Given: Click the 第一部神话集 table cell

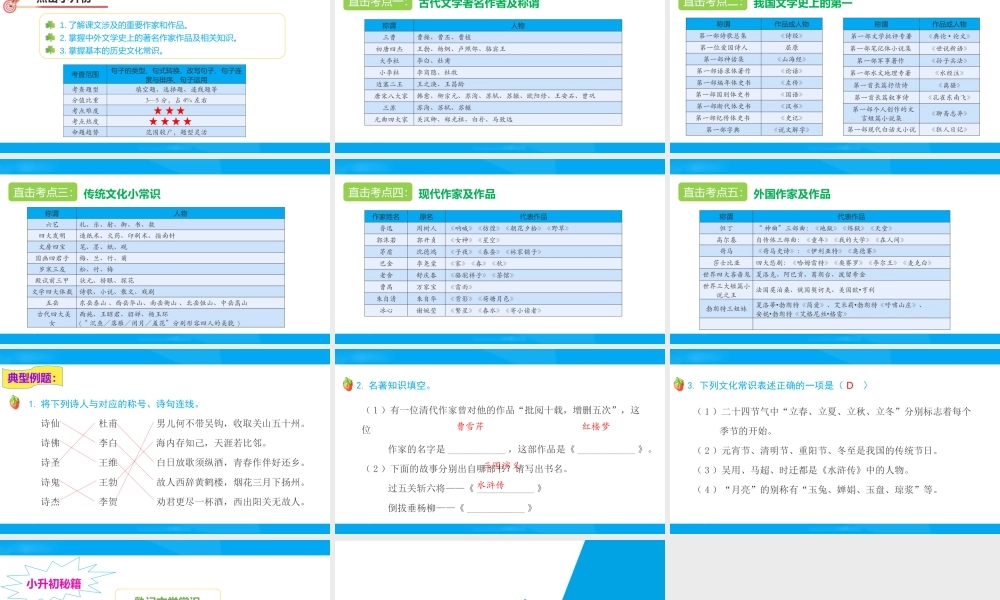Looking at the screenshot, I should [x=723, y=59].
